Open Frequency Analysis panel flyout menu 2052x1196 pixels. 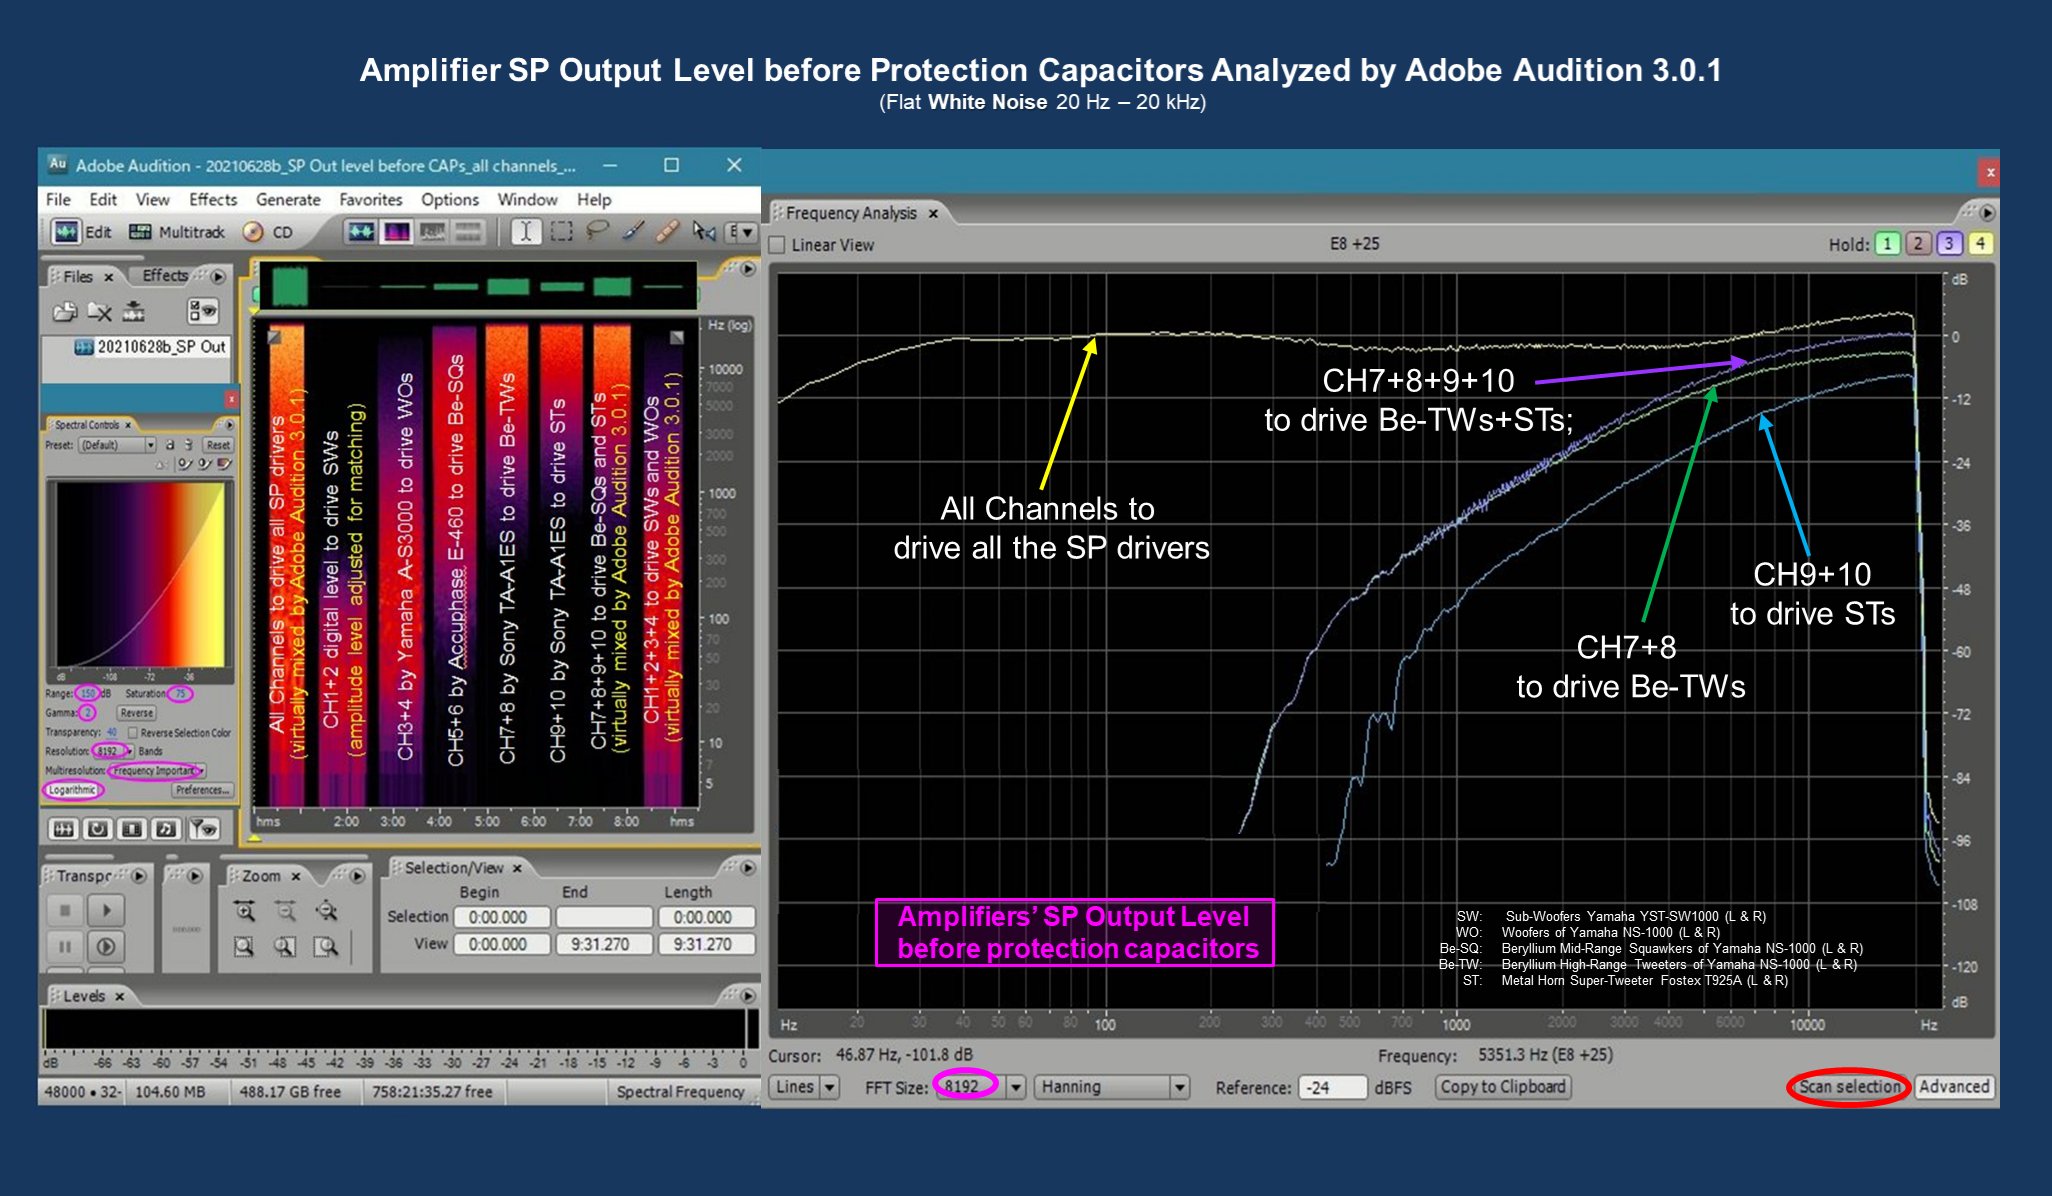point(1986,212)
